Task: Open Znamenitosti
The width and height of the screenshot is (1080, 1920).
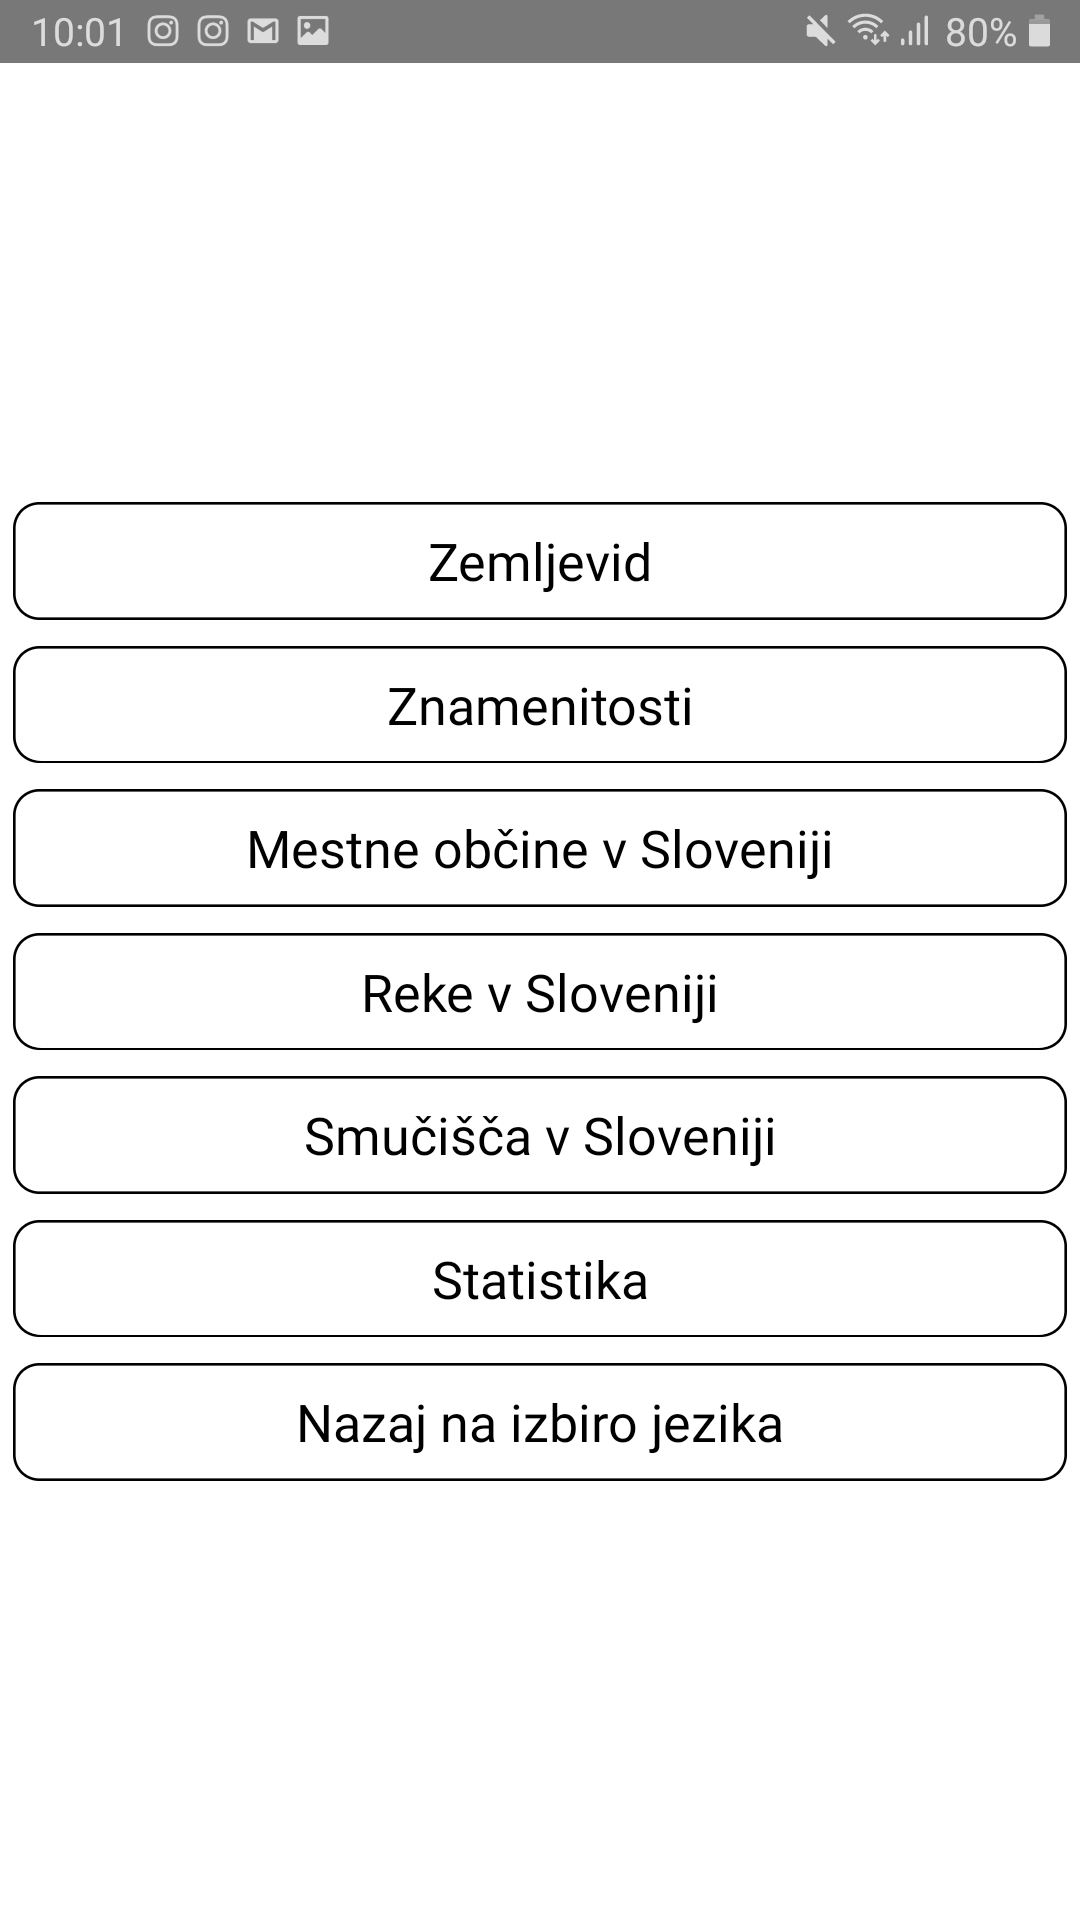Action: [540, 705]
